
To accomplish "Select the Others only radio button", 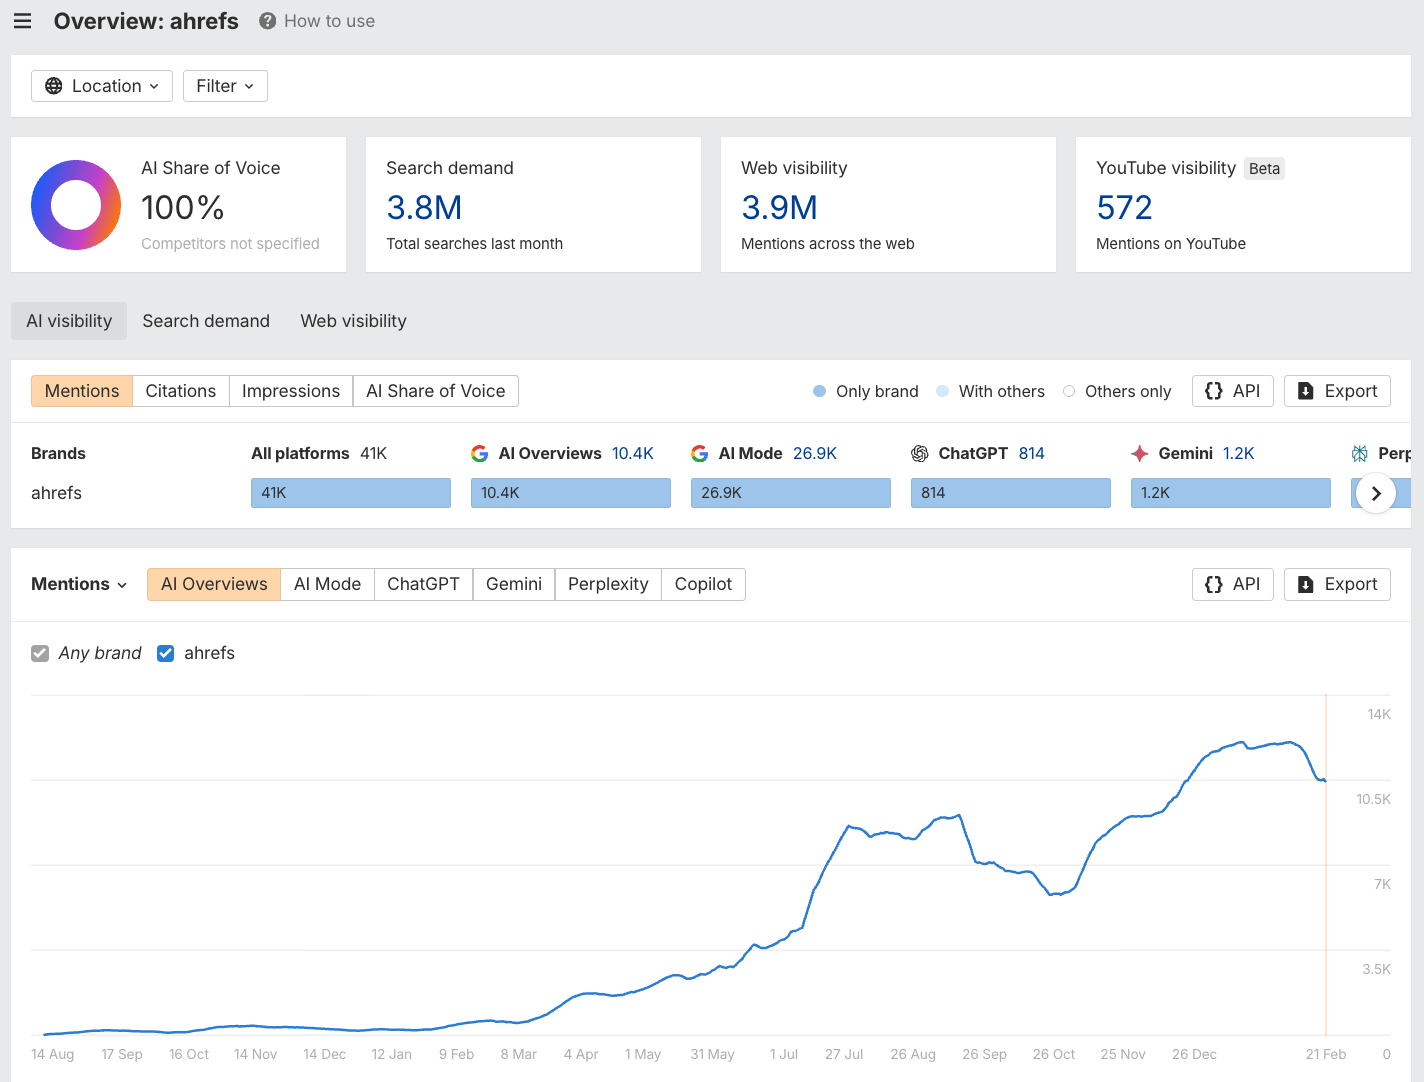I will coord(1068,391).
